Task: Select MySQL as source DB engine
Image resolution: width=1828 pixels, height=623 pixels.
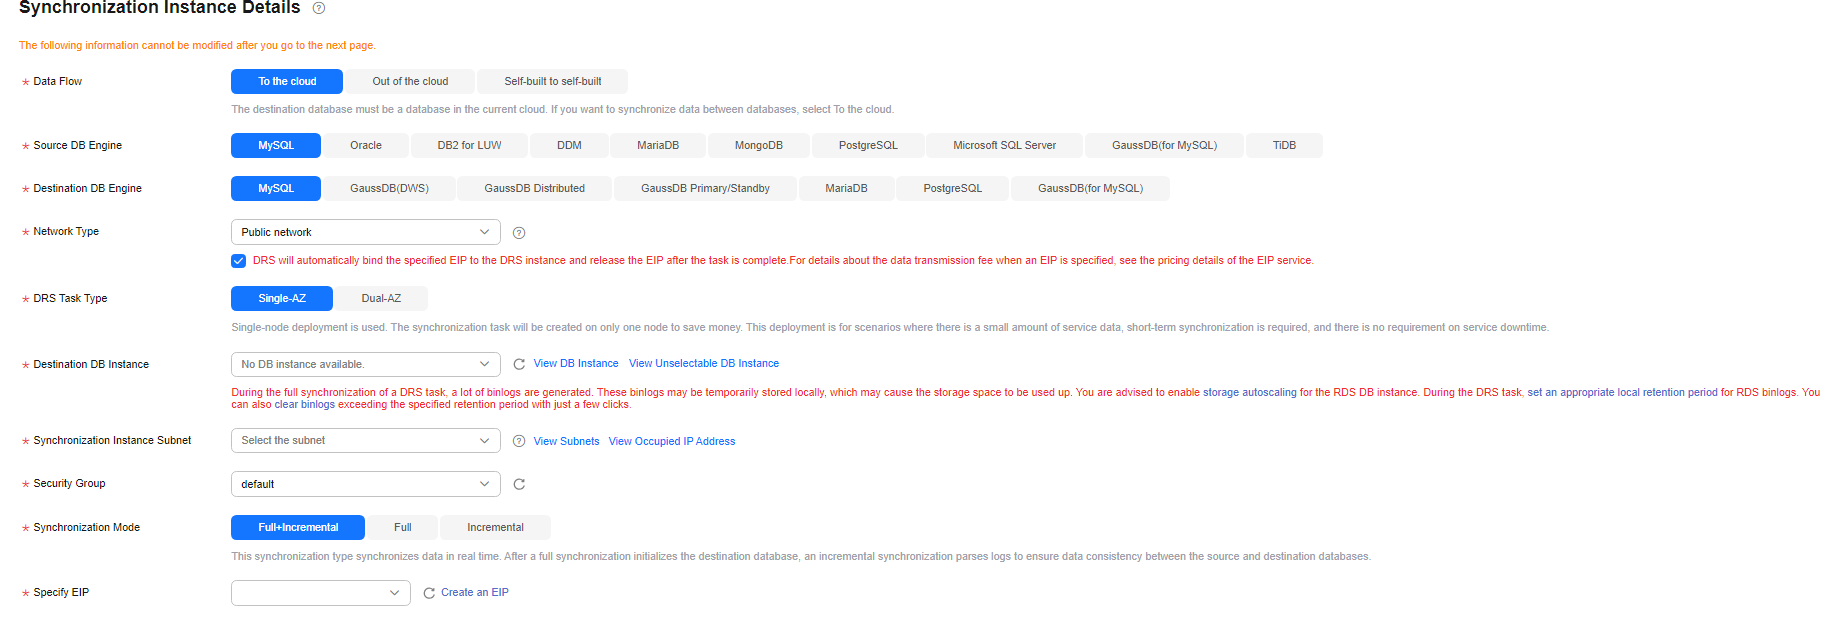Action: [x=276, y=145]
